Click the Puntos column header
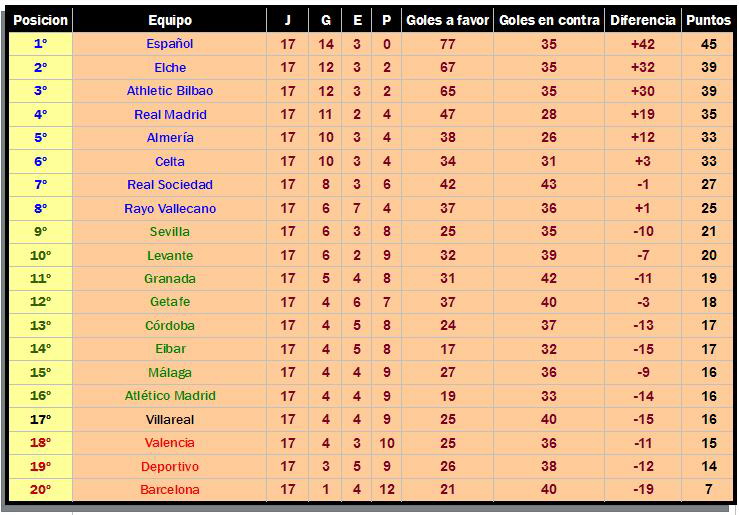This screenshot has width=739, height=515. (x=708, y=20)
